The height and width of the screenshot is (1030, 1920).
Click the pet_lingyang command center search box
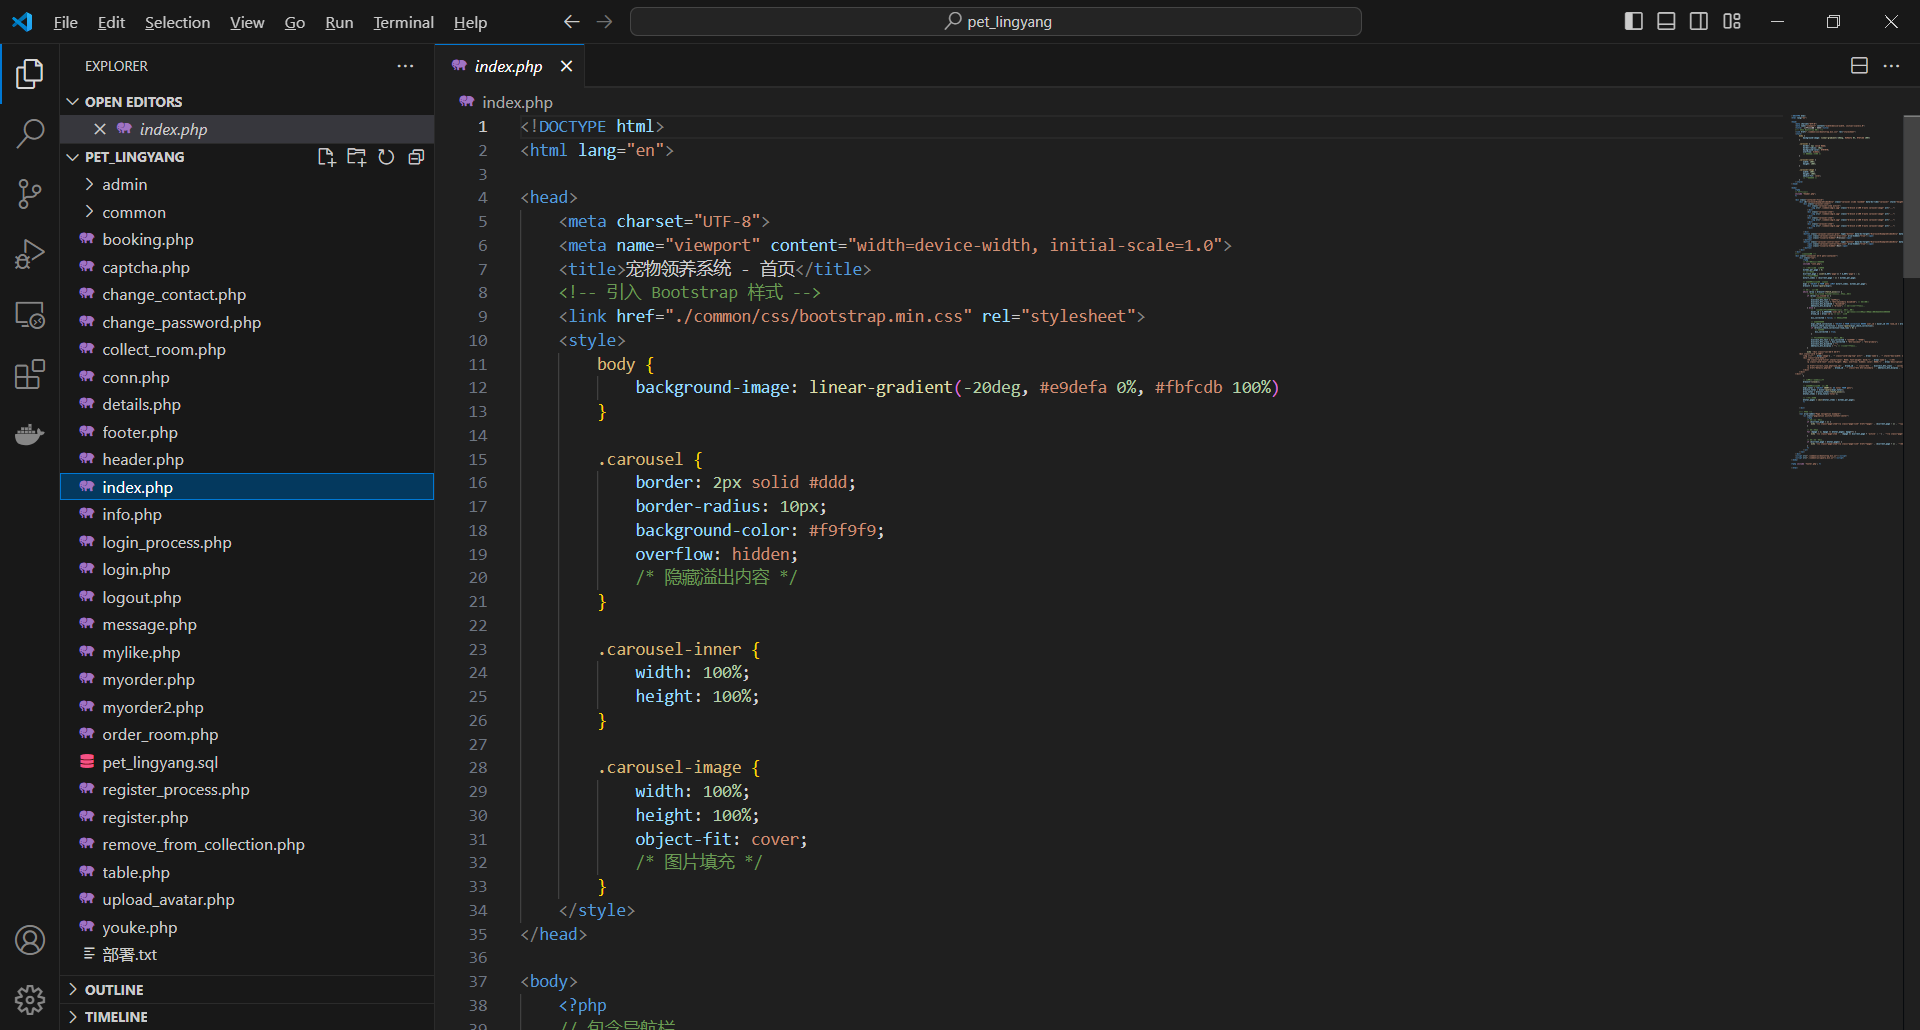[x=996, y=22]
